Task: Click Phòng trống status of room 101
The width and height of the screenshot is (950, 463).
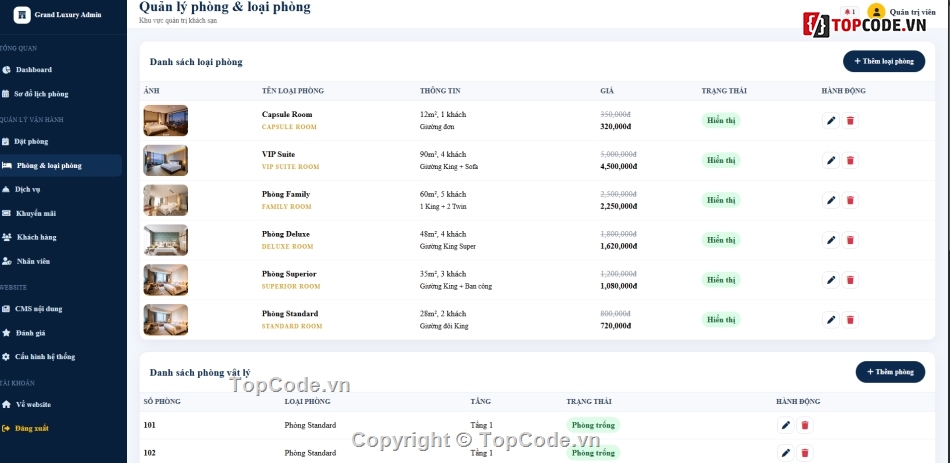Action: click(x=593, y=425)
